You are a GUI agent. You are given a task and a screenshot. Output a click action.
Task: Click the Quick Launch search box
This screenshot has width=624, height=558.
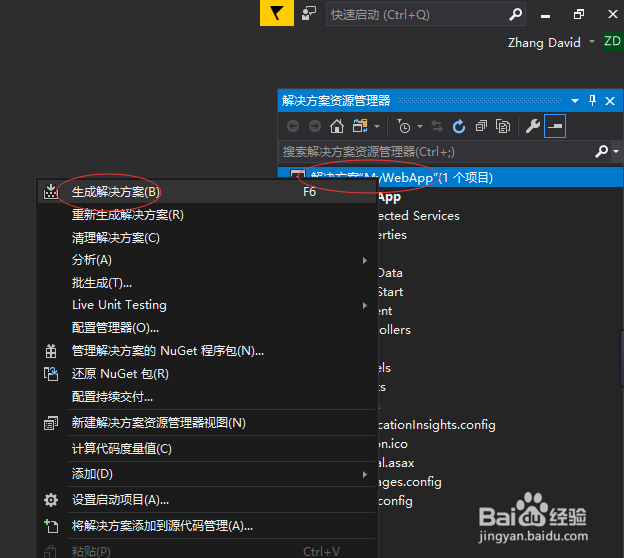(425, 14)
